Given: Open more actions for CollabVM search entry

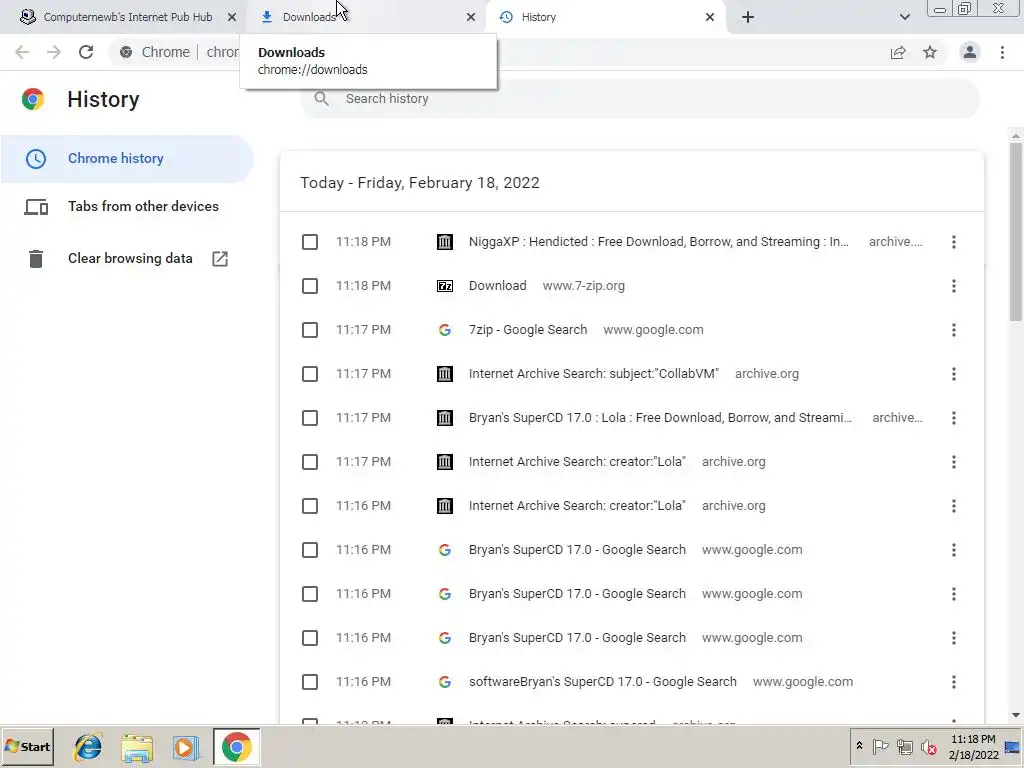Looking at the screenshot, I should (953, 374).
